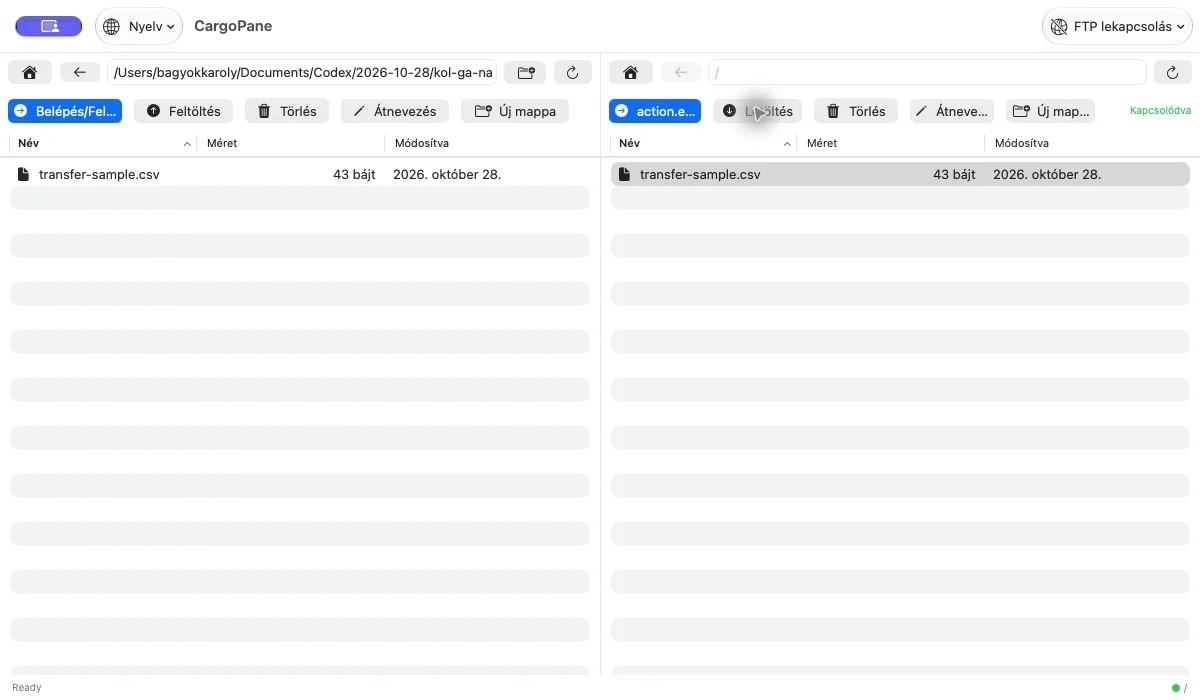This screenshot has height=700, width=1200.
Task: Click the green Kapcsolódva status label
Action: pyautogui.click(x=1160, y=111)
